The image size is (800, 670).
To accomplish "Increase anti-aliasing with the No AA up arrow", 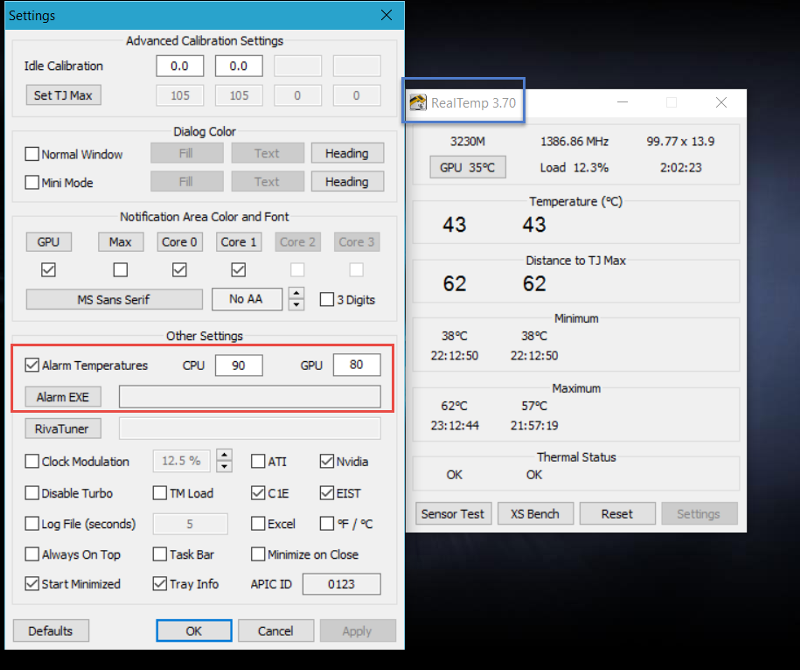I will click(296, 293).
